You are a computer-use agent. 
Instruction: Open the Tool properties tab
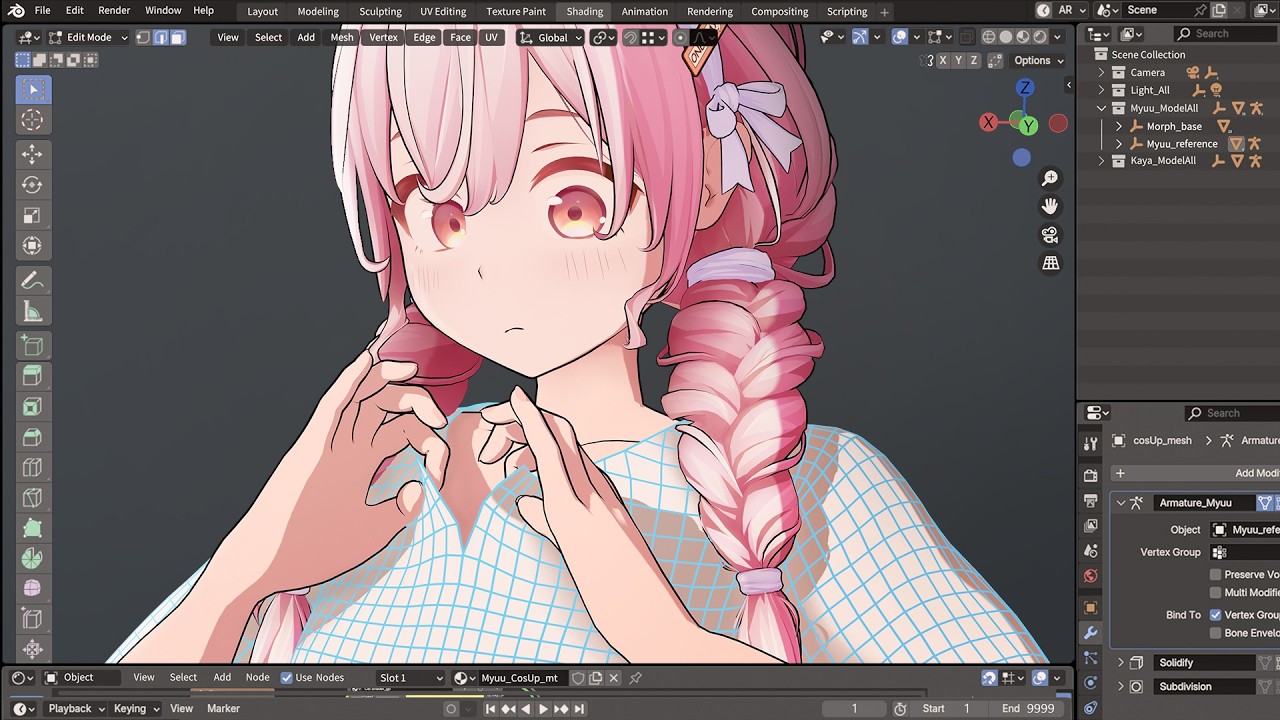(1091, 443)
